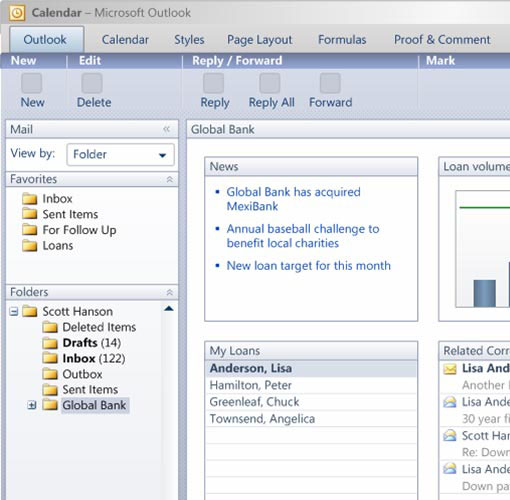Click the Reply icon
Viewport: 510px width, 500px height.
click(214, 83)
